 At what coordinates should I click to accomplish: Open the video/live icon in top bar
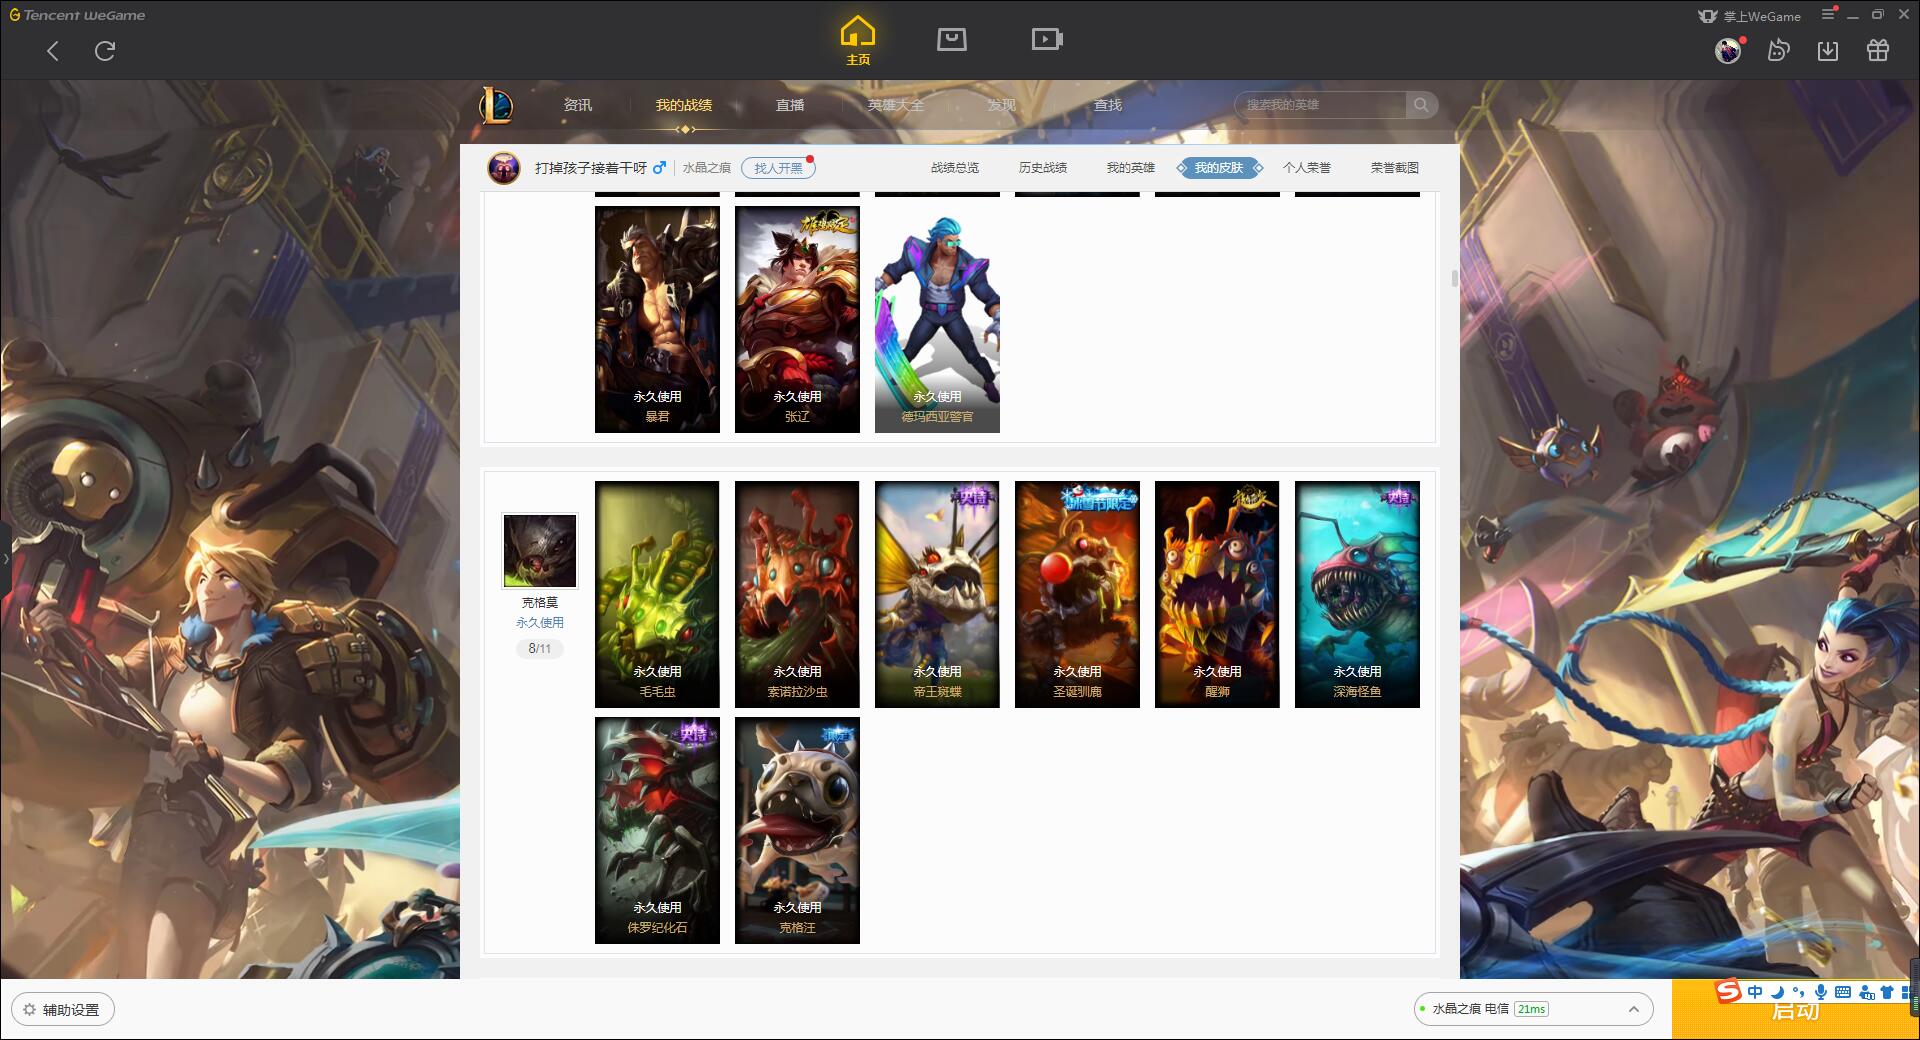click(x=1047, y=39)
